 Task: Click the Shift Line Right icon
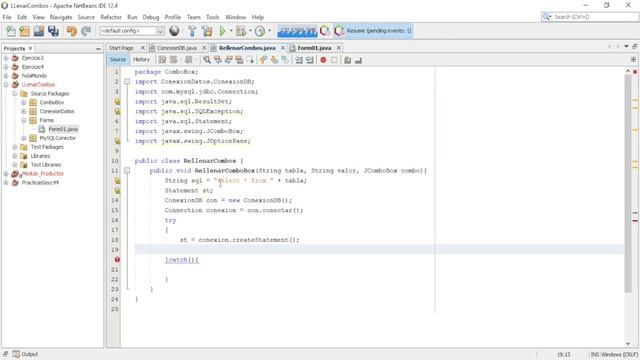[310, 60]
